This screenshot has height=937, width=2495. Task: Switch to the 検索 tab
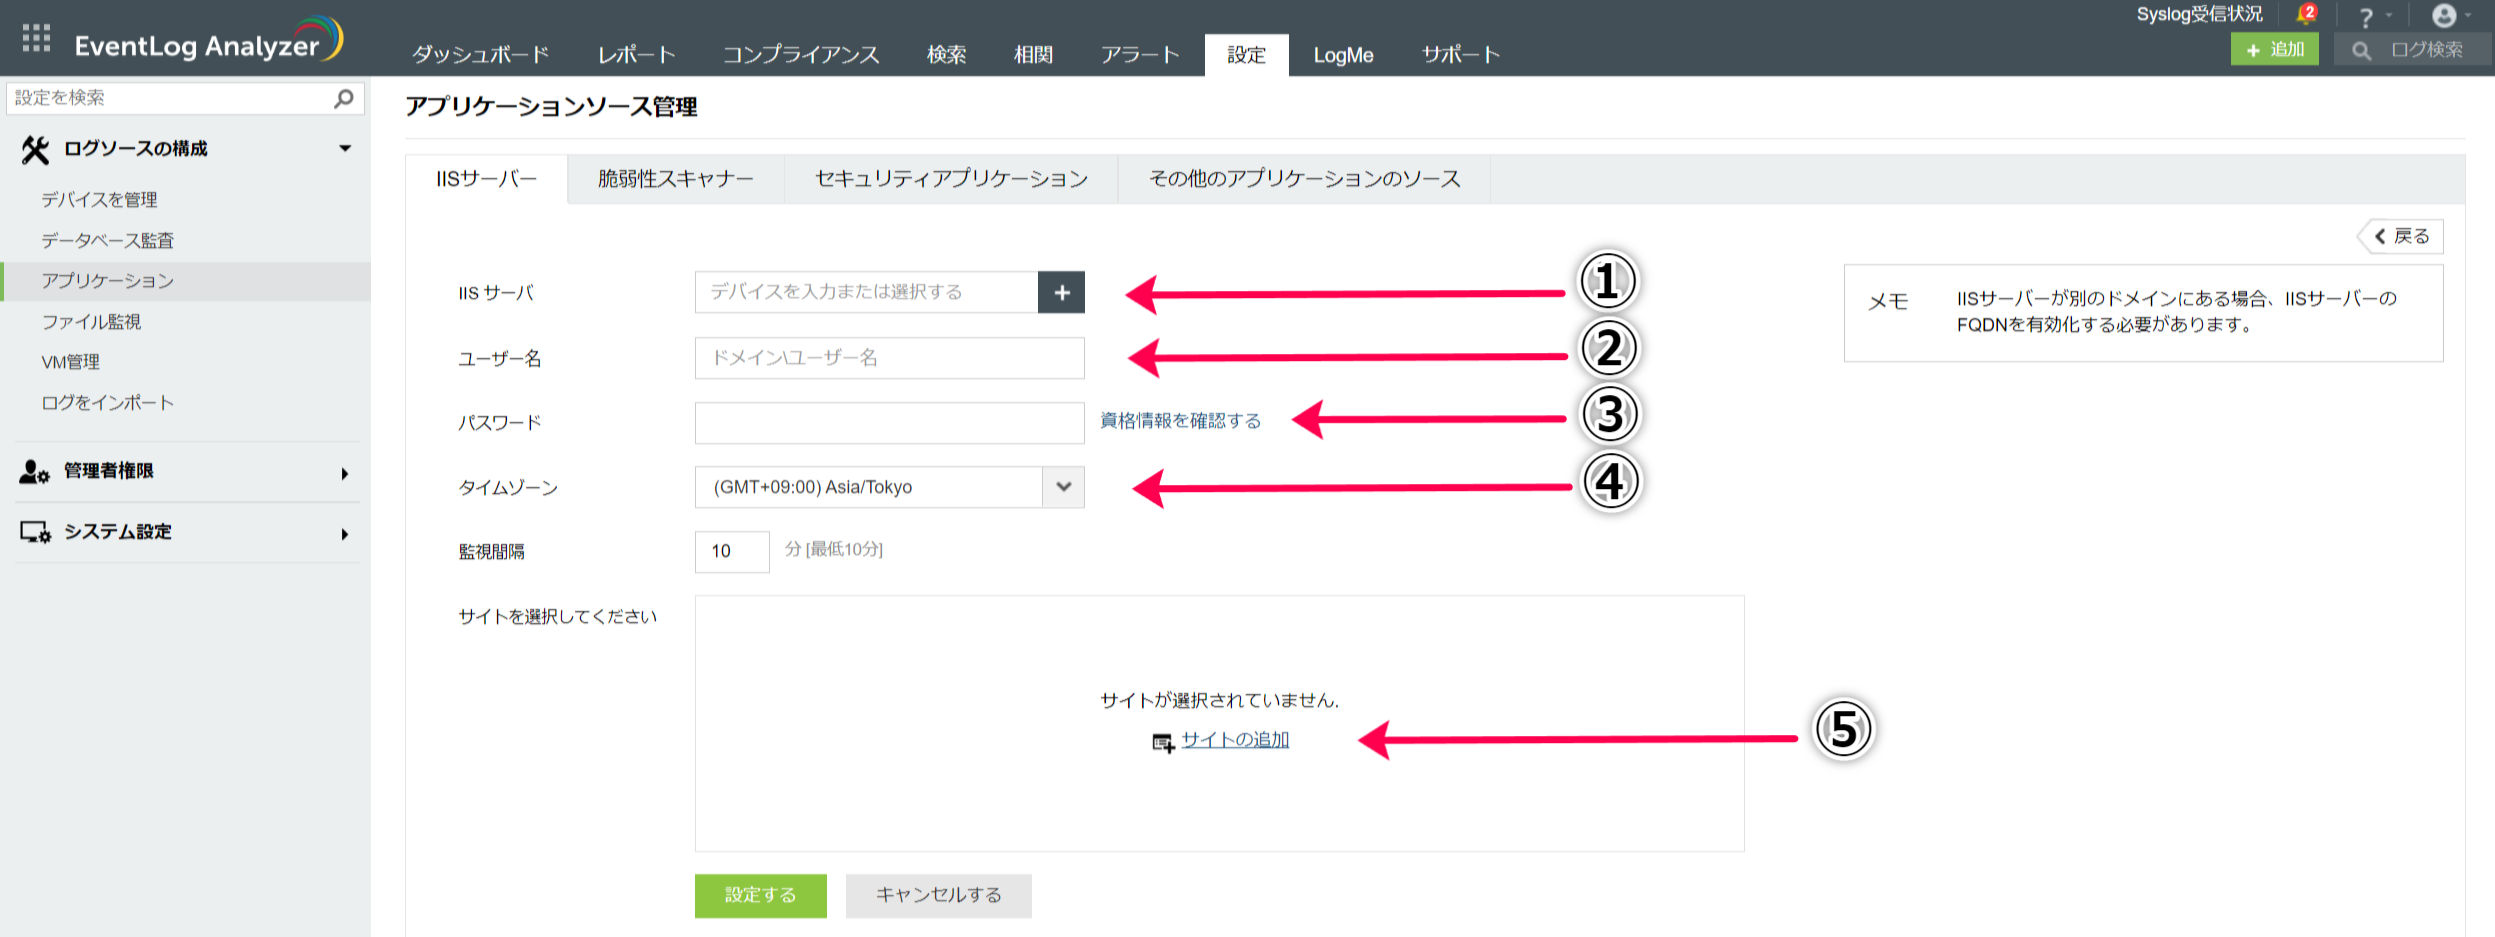946,55
